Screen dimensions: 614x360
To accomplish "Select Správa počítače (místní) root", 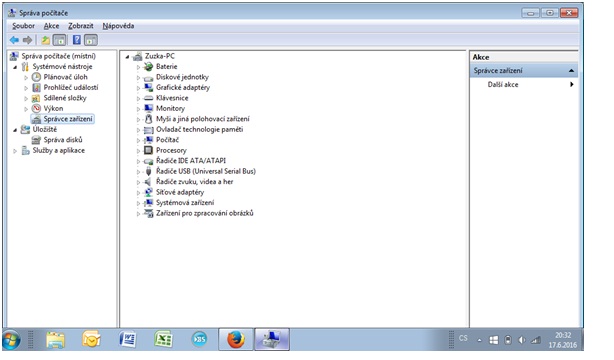I will click(58, 56).
